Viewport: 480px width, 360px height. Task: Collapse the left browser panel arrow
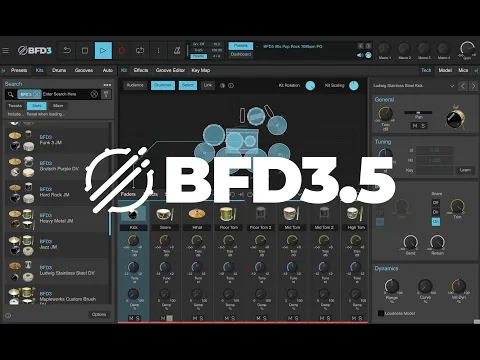[4, 70]
